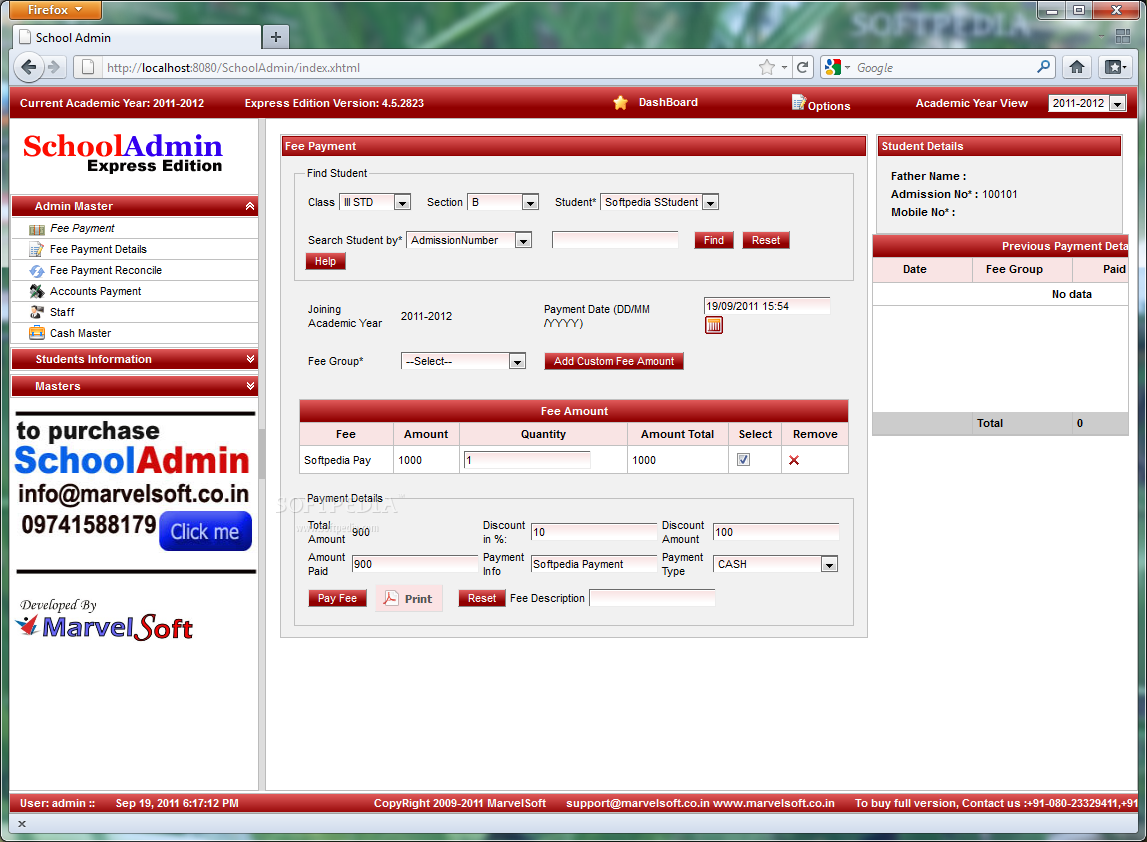Click the Staff sidebar icon
The width and height of the screenshot is (1147, 842).
37,312
